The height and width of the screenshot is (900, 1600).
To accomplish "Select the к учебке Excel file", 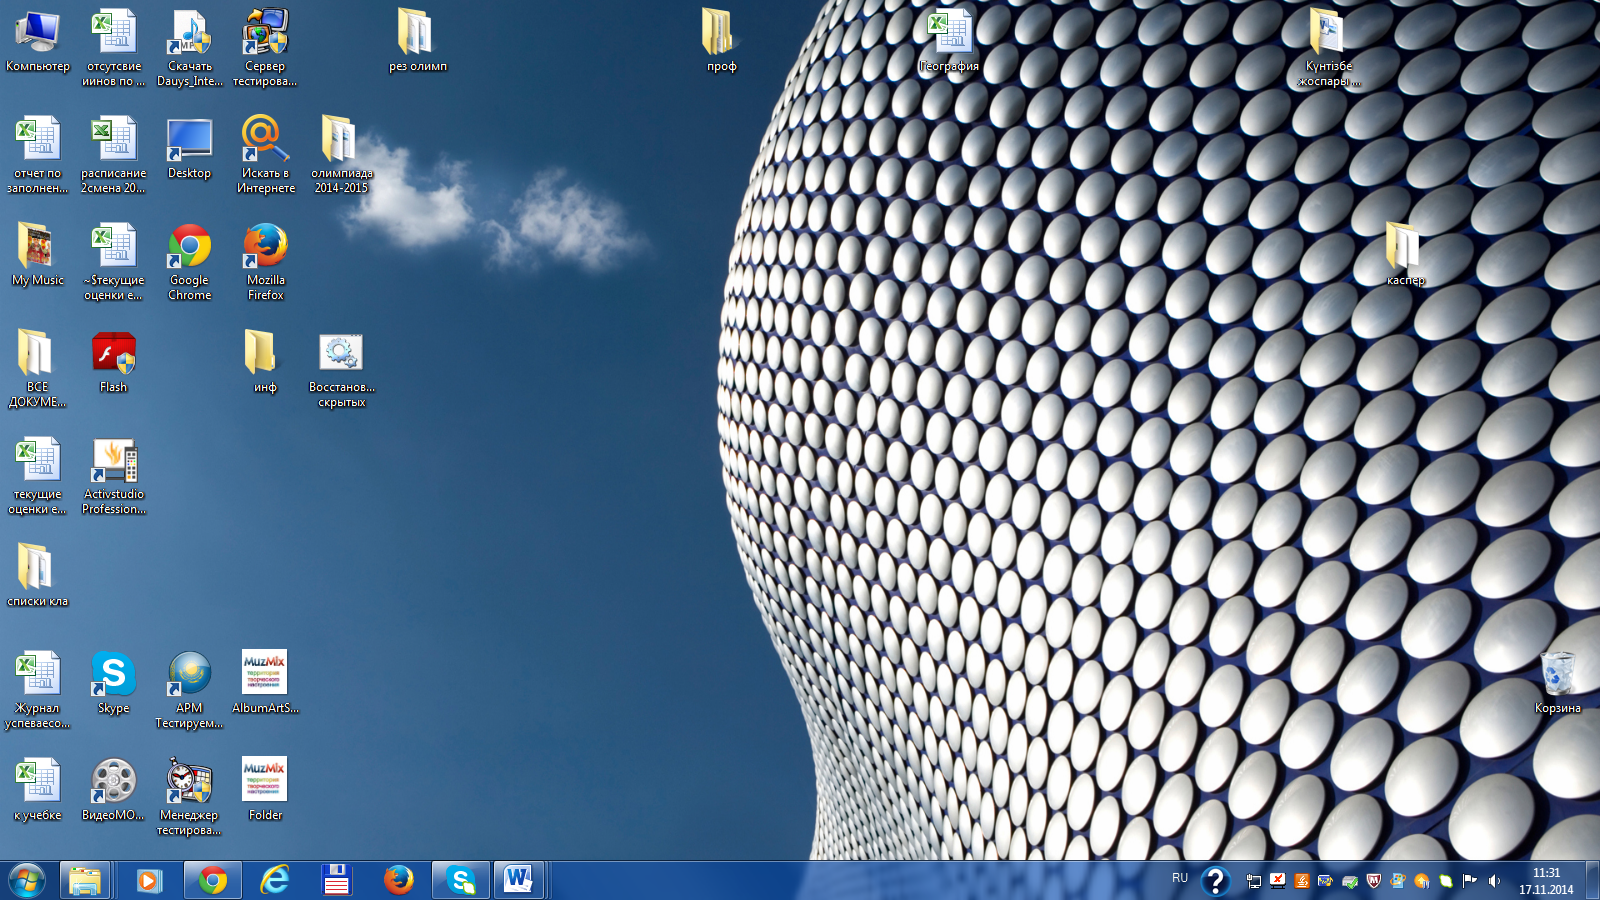I will coord(38,790).
